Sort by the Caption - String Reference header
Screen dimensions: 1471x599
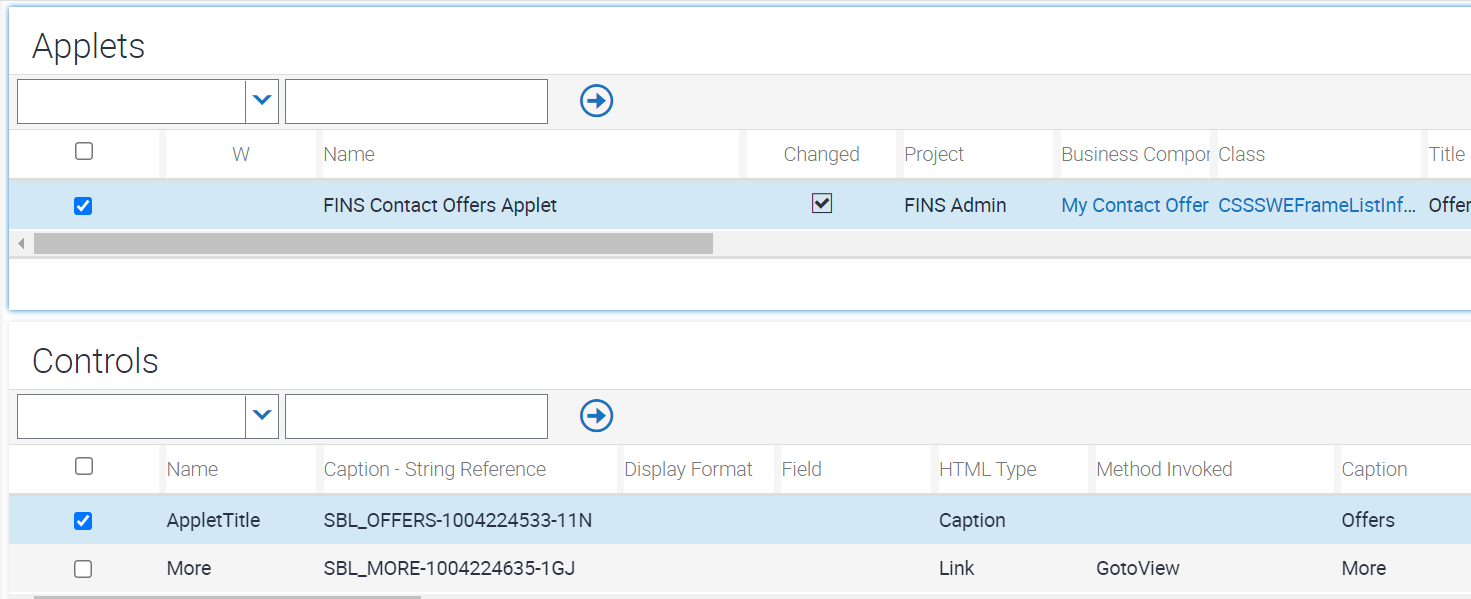pos(434,468)
